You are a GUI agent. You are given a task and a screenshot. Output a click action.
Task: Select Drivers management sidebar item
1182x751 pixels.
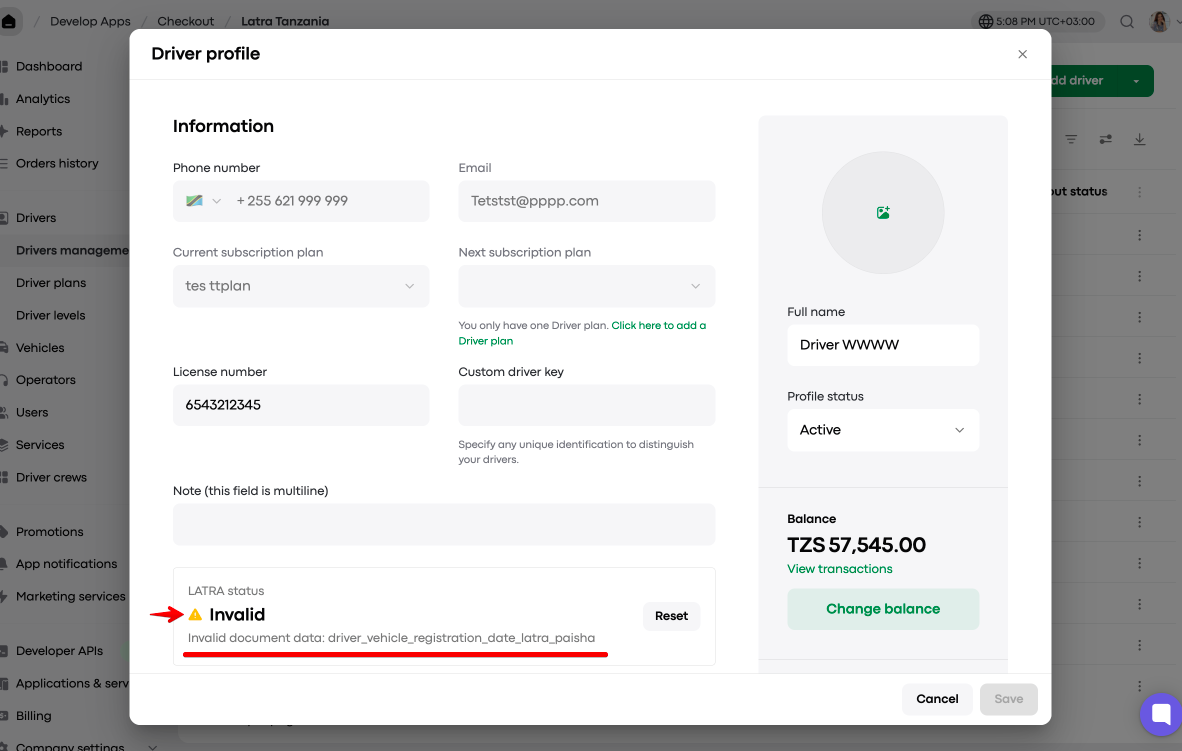72,250
